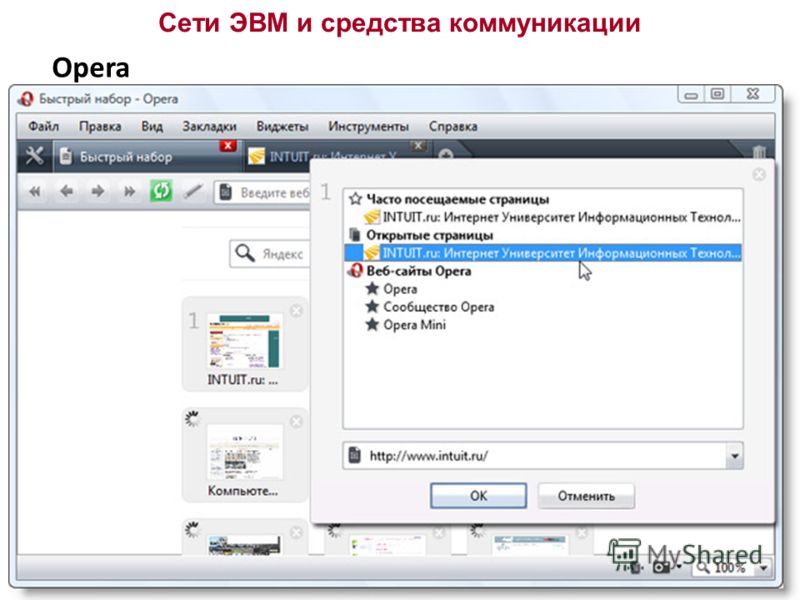Open Компьюте... speed dial thumbnail
The height and width of the screenshot is (600, 800).
click(245, 452)
